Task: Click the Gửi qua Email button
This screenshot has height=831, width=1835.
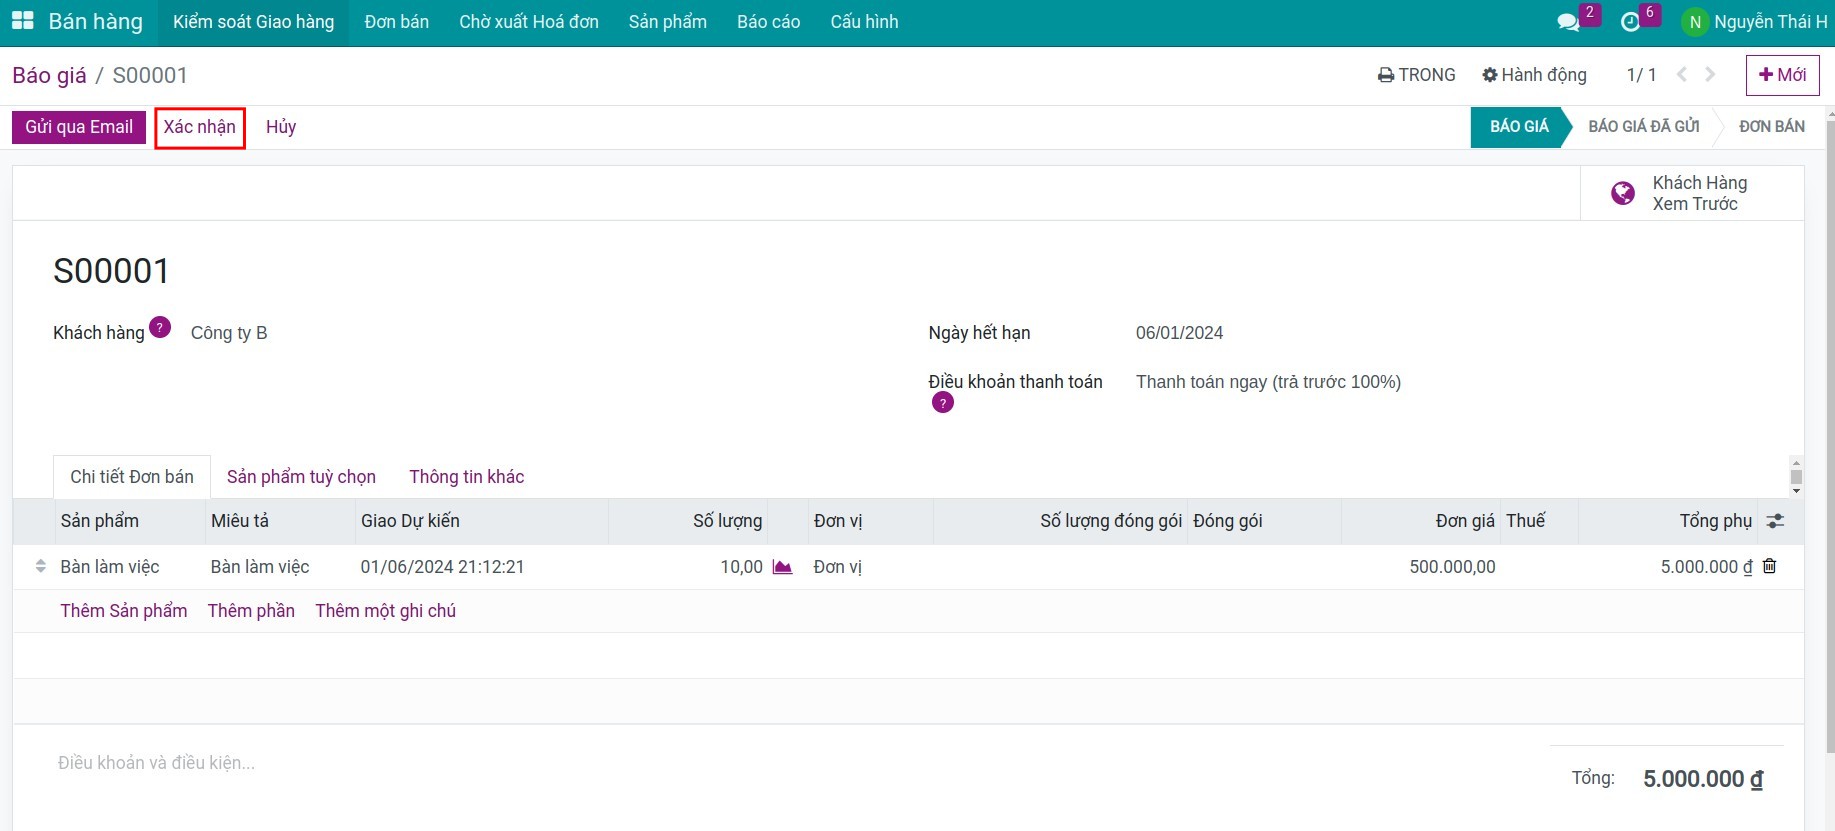Action: [x=79, y=127]
